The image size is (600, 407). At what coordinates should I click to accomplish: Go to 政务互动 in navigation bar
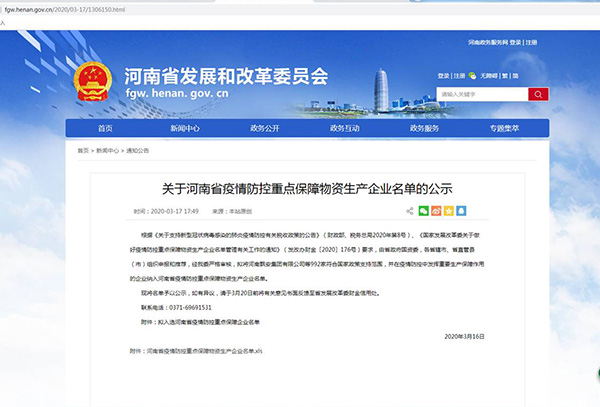pyautogui.click(x=344, y=129)
